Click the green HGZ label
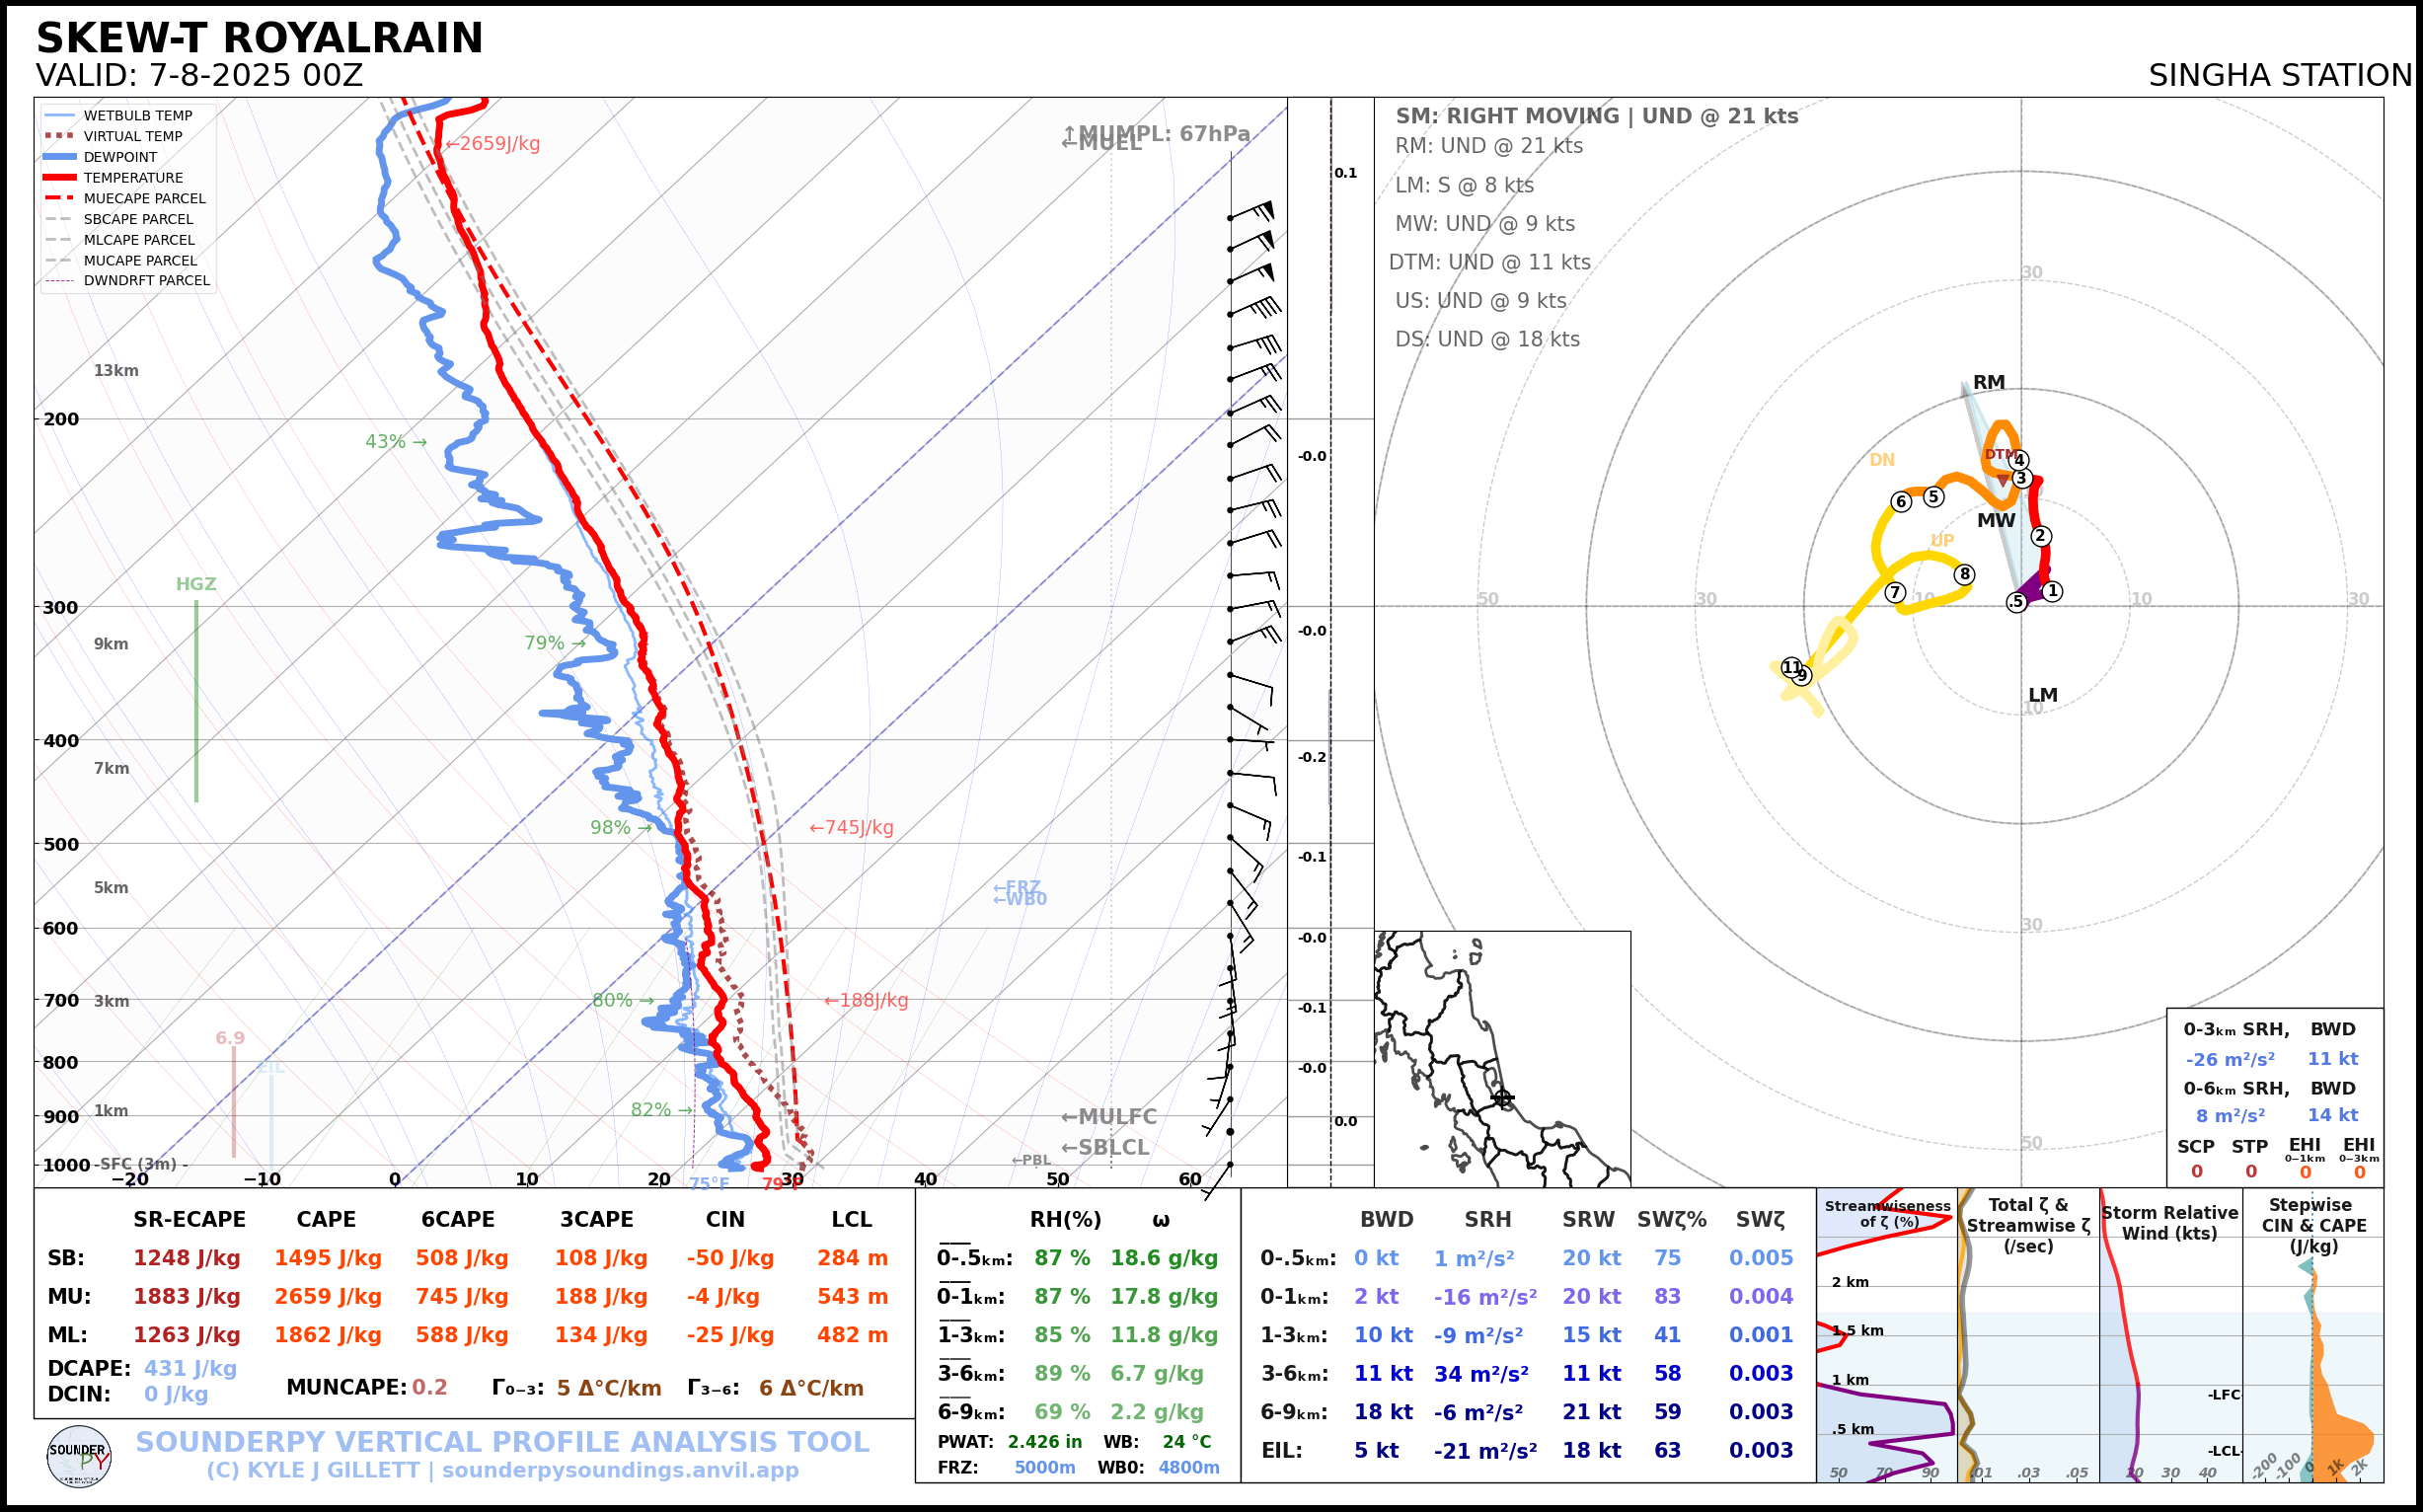This screenshot has width=2423, height=1512. click(196, 584)
